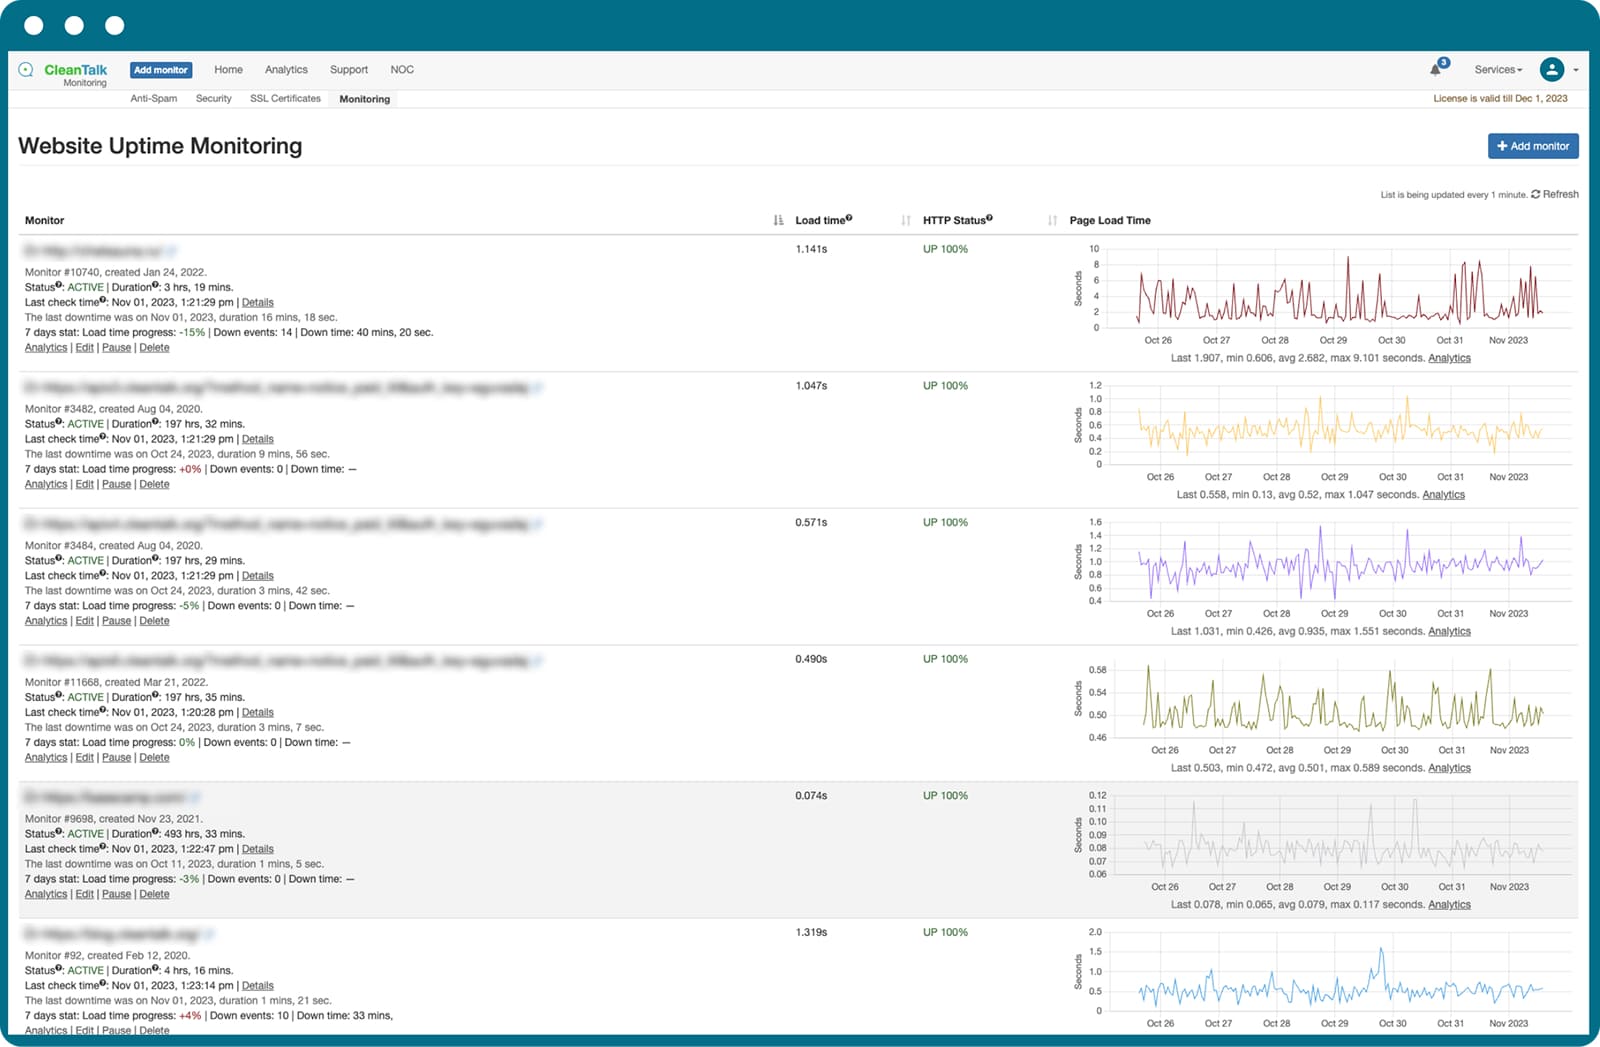Pause monitor #9698

pyautogui.click(x=116, y=893)
